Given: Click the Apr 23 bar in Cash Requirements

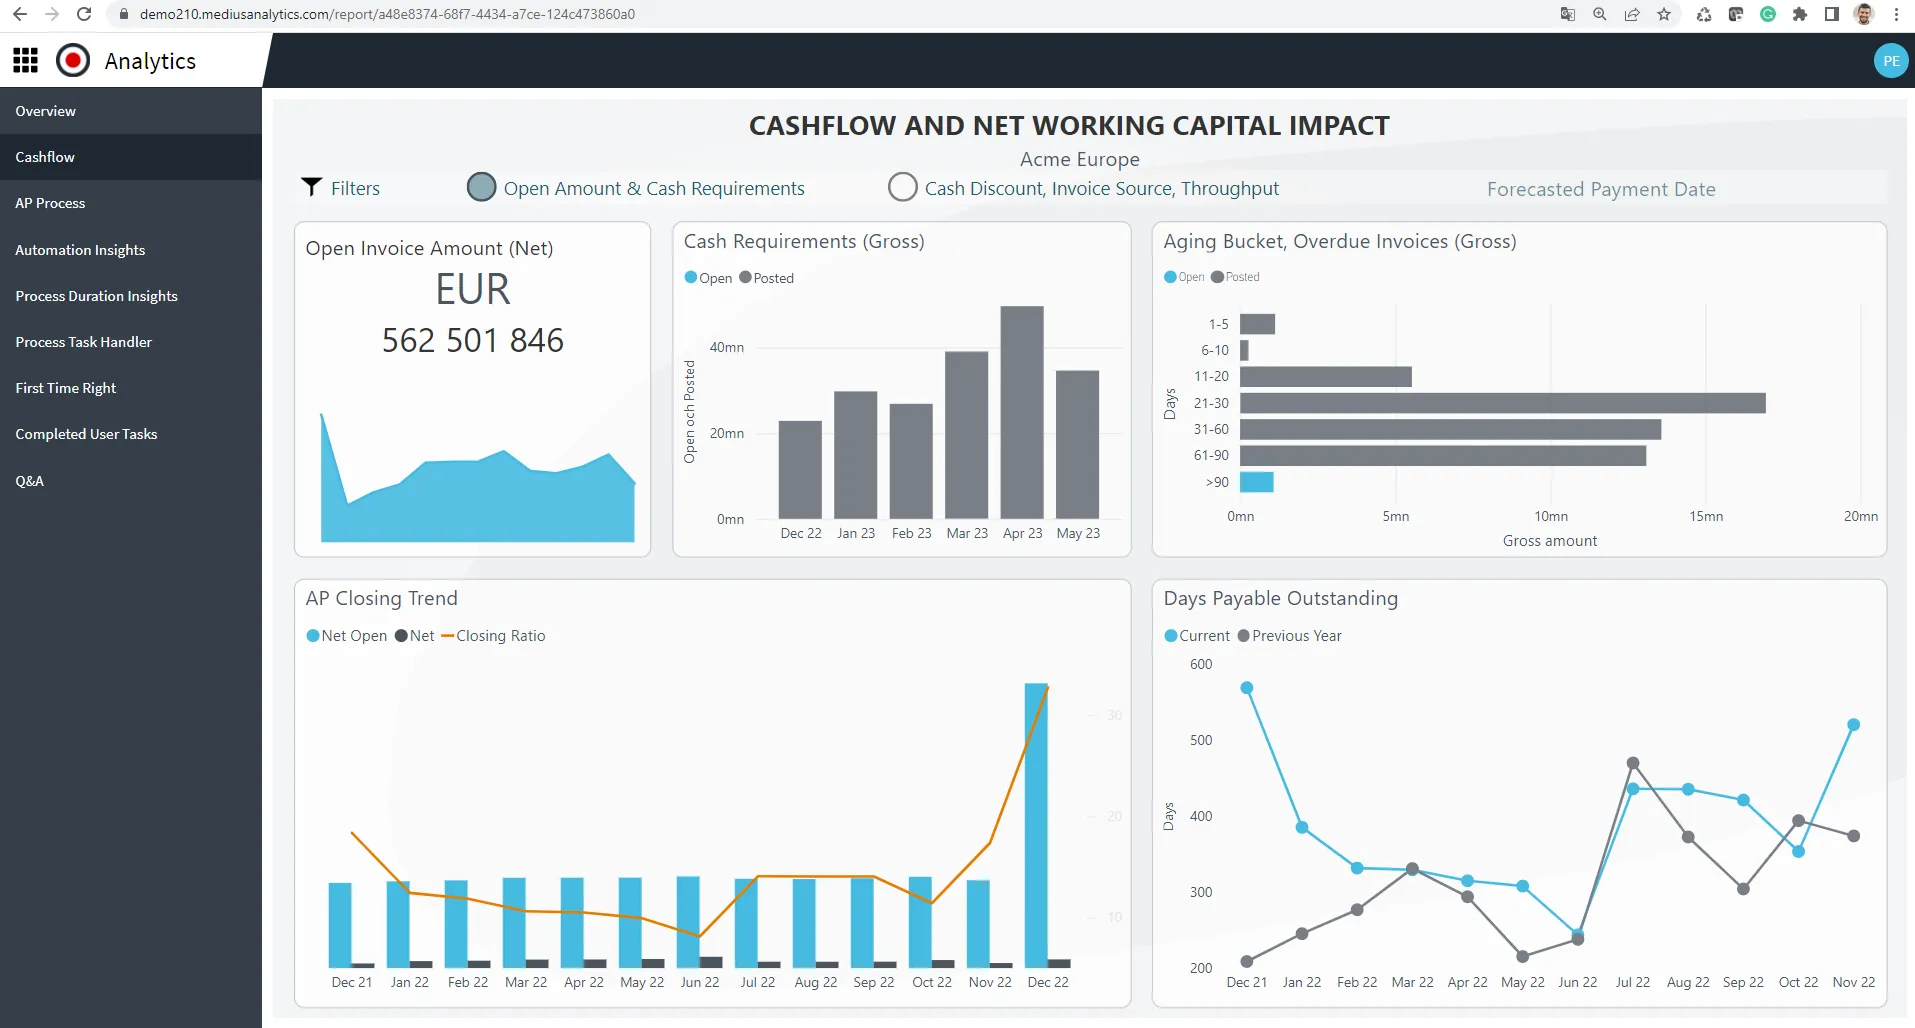Looking at the screenshot, I should click(x=1022, y=412).
